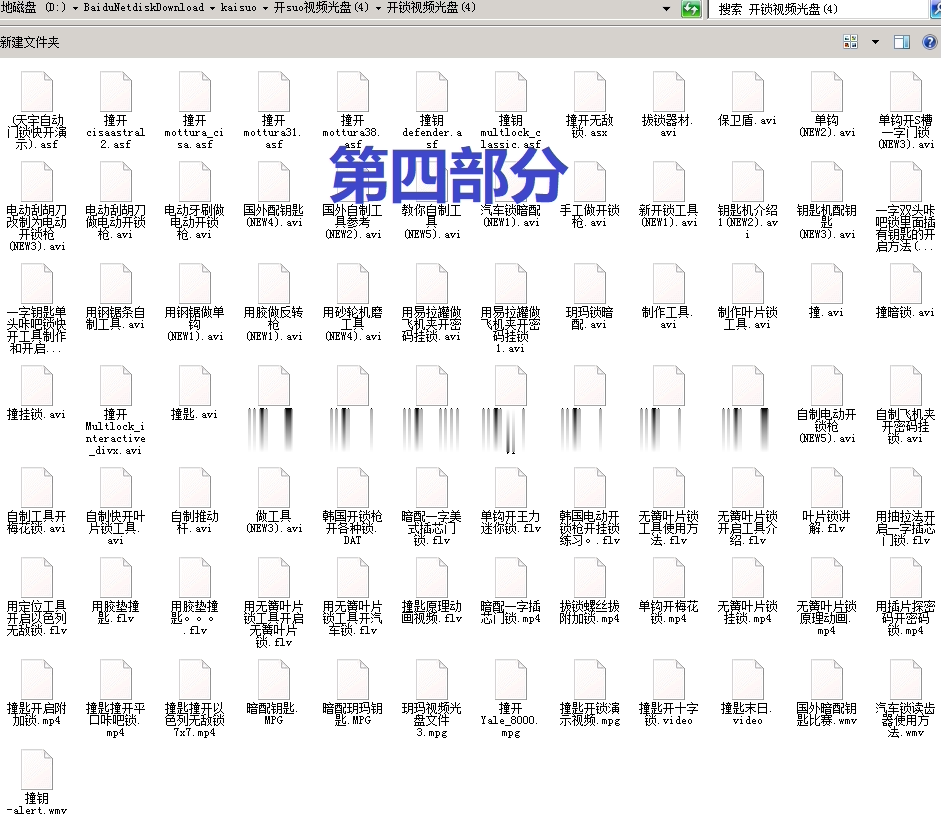
Task: Select file 用钢锯条自制工具.avi
Action: (x=115, y=297)
